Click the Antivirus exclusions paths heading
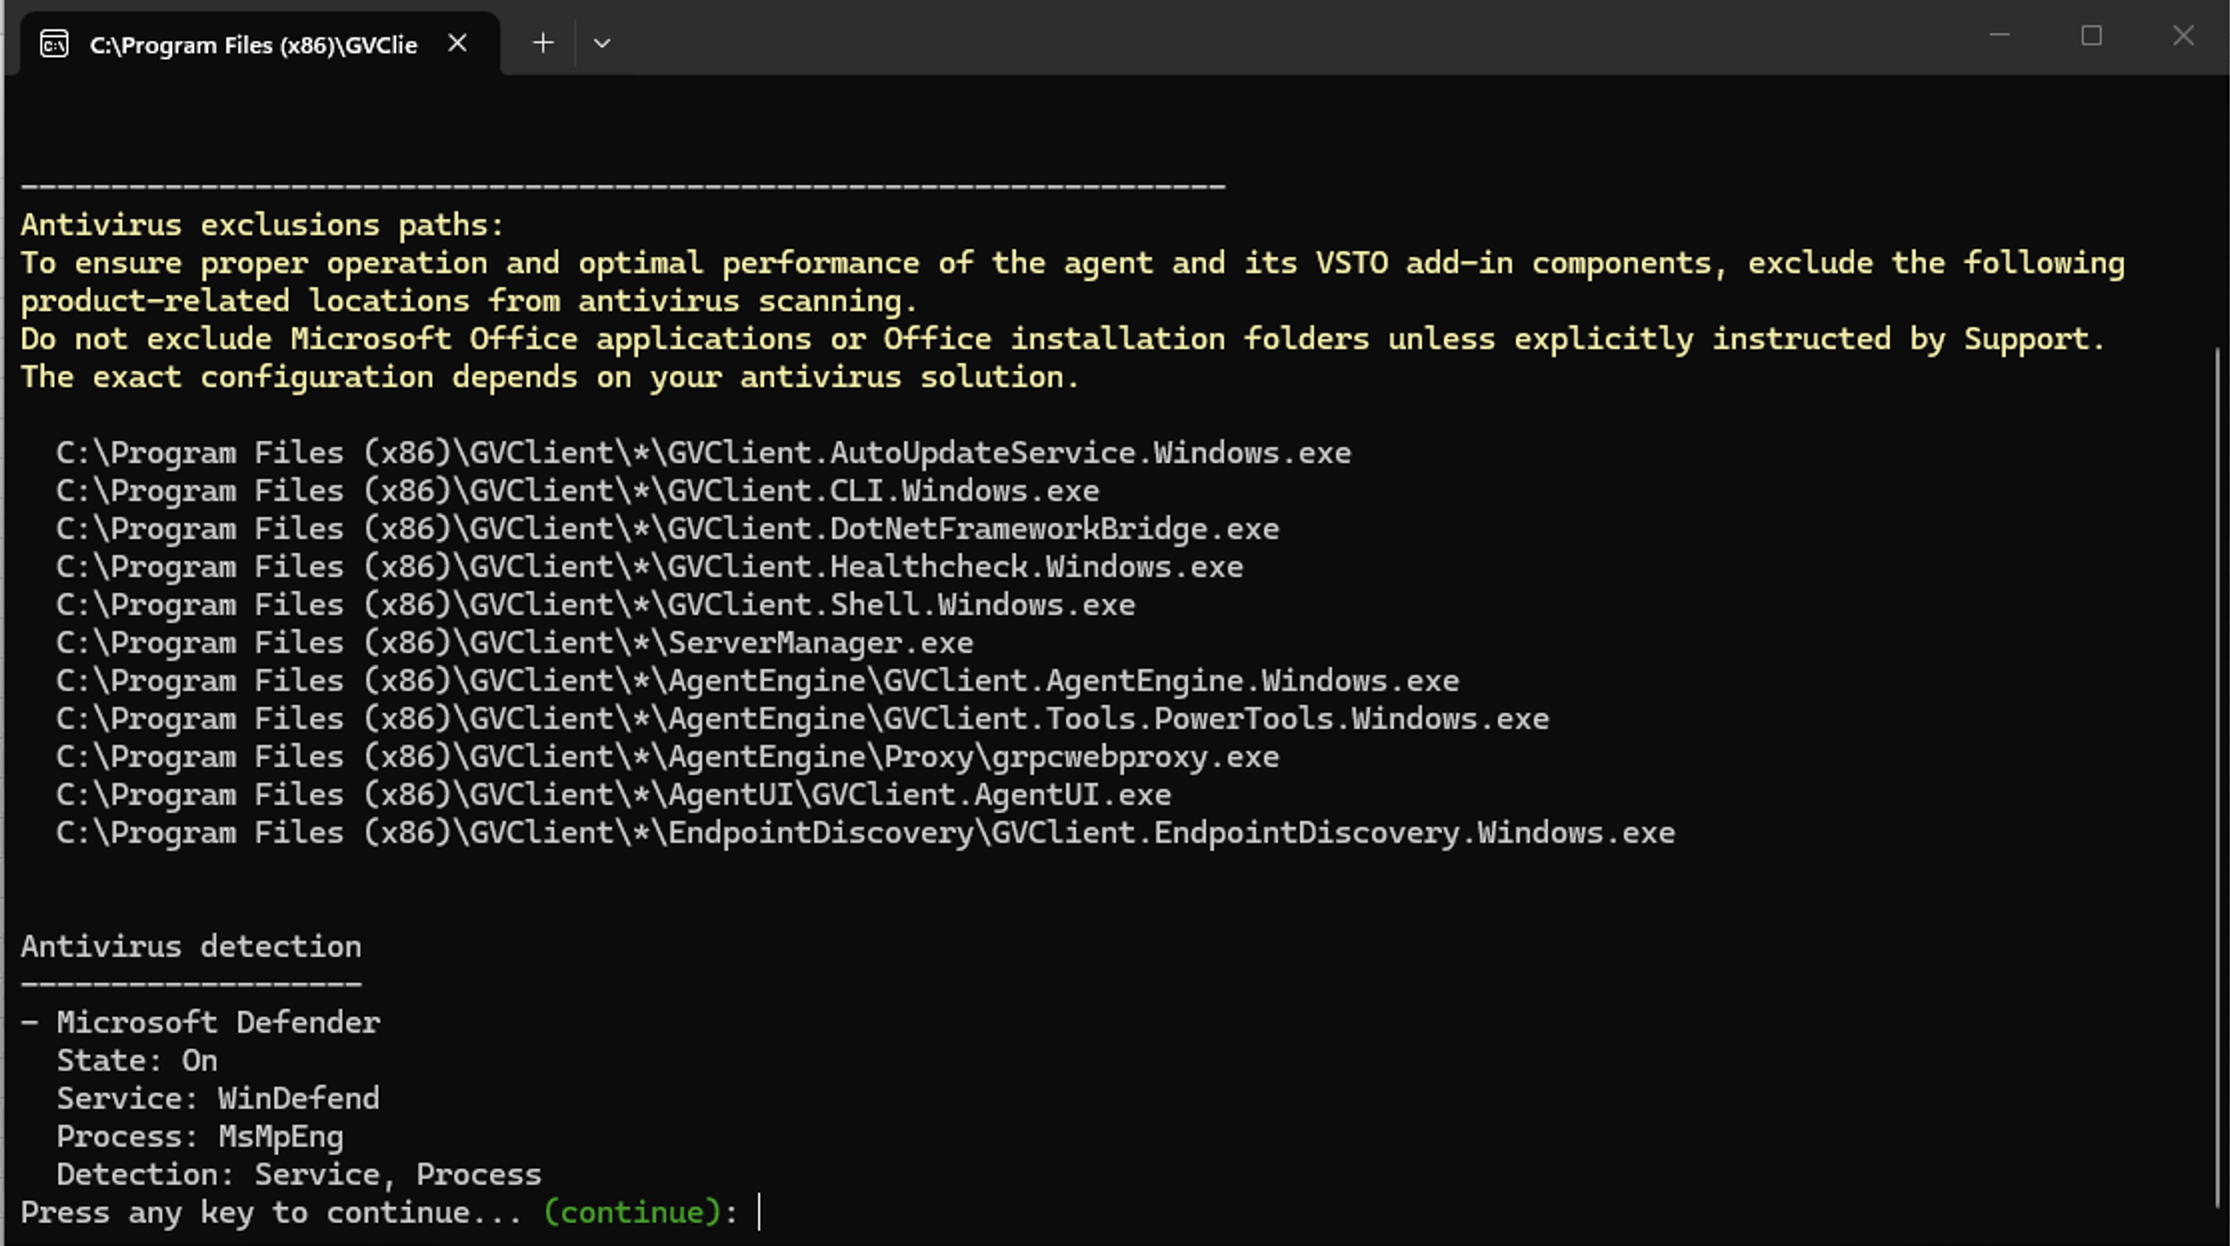The width and height of the screenshot is (2230, 1246). (262, 225)
